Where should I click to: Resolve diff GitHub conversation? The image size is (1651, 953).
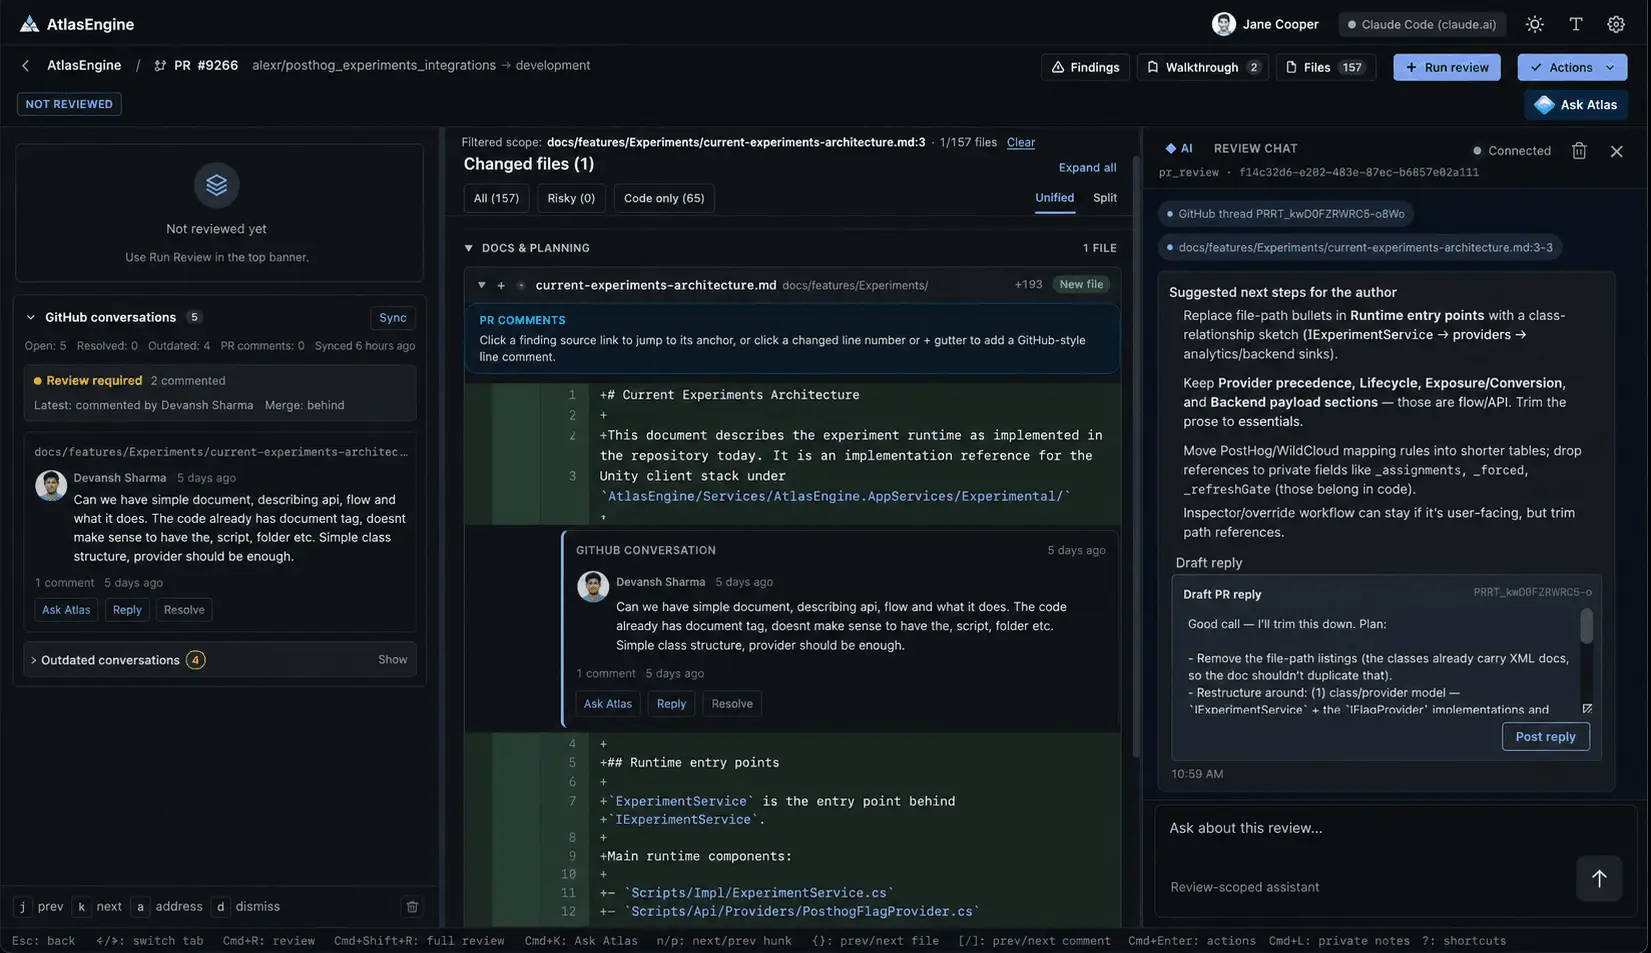732,704
